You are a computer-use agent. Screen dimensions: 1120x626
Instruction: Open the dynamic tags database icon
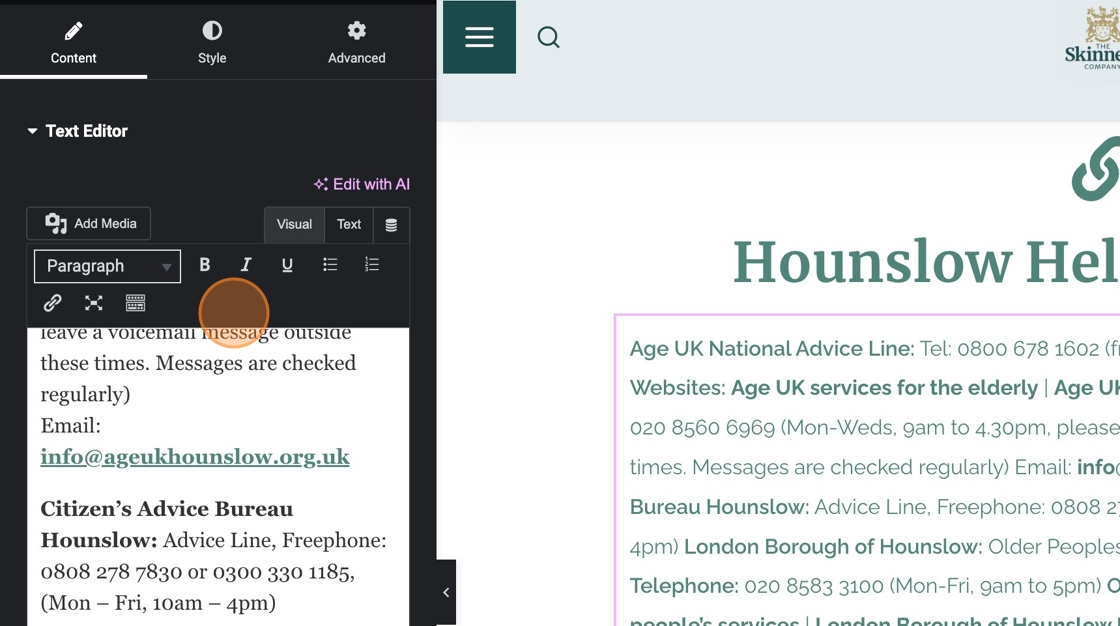391,225
